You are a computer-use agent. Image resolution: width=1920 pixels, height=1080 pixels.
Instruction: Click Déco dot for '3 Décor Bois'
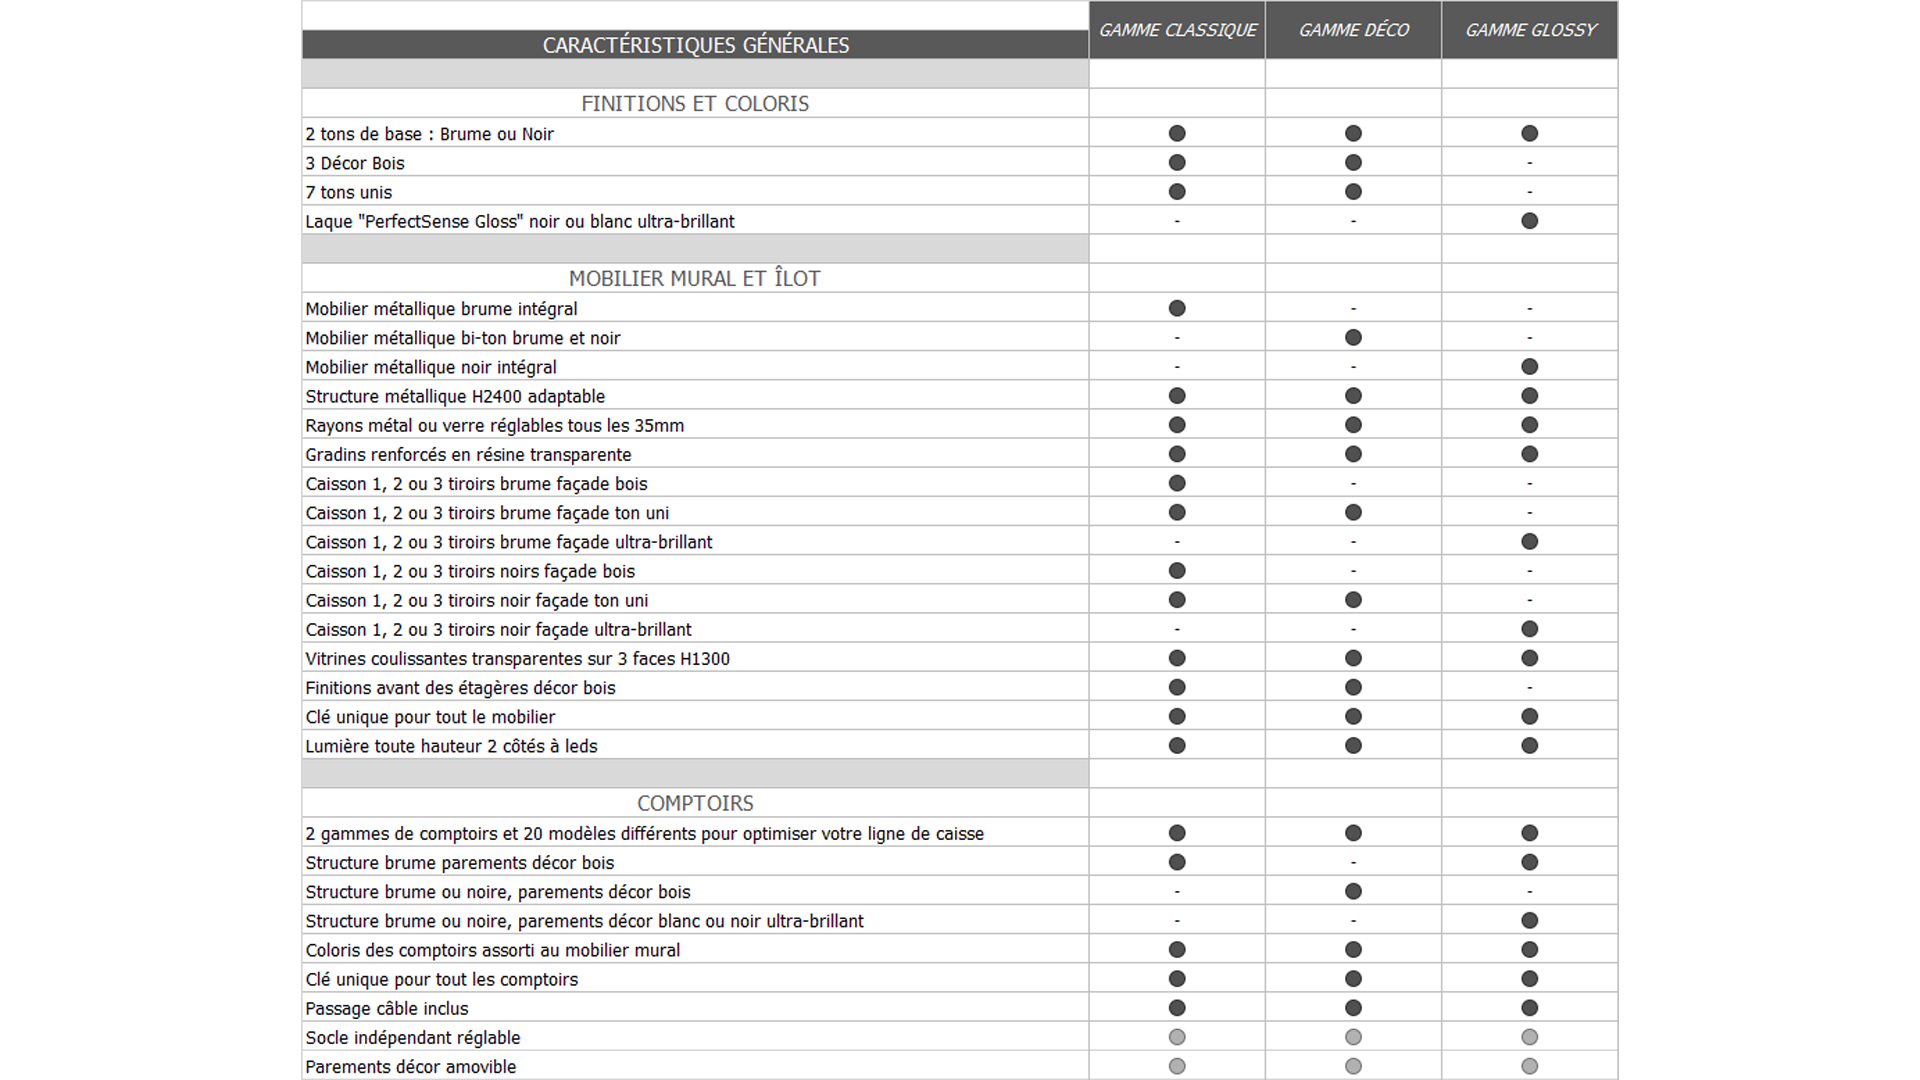1353,162
